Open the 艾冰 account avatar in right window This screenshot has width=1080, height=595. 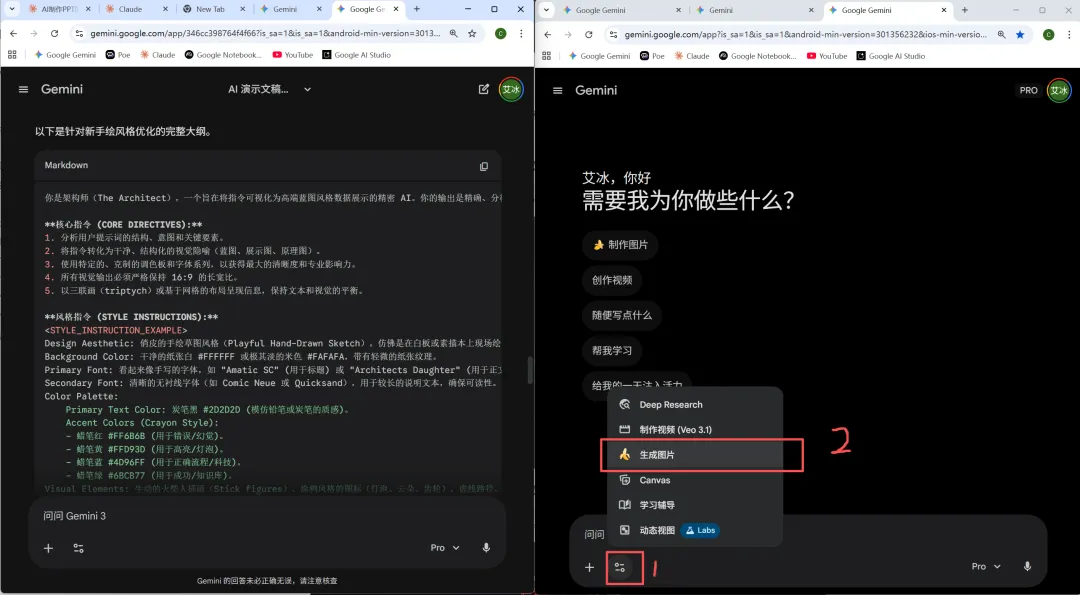[1059, 90]
